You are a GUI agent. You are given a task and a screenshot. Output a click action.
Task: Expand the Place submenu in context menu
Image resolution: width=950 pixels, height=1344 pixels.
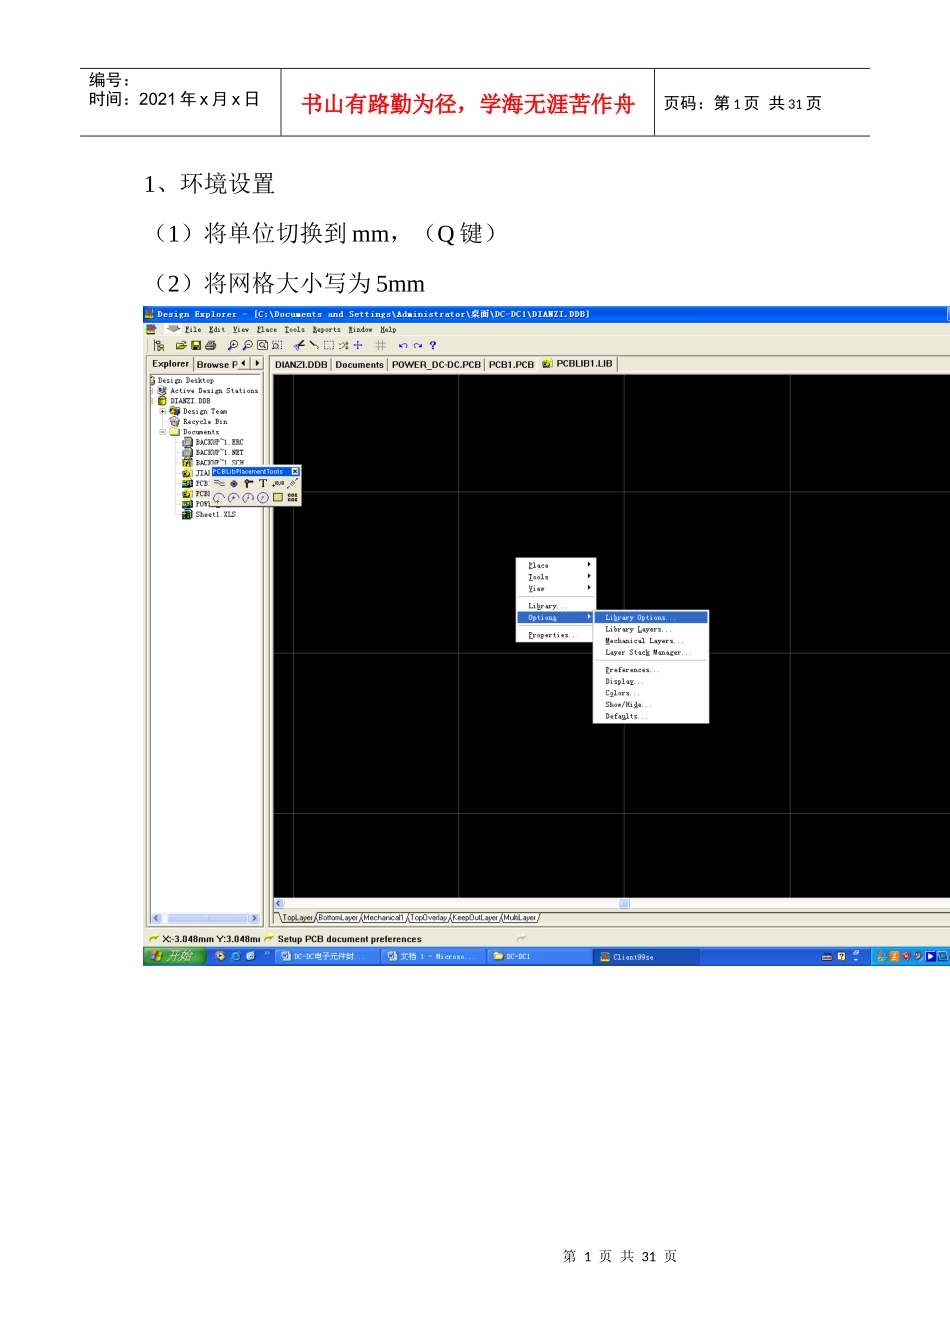(556, 566)
